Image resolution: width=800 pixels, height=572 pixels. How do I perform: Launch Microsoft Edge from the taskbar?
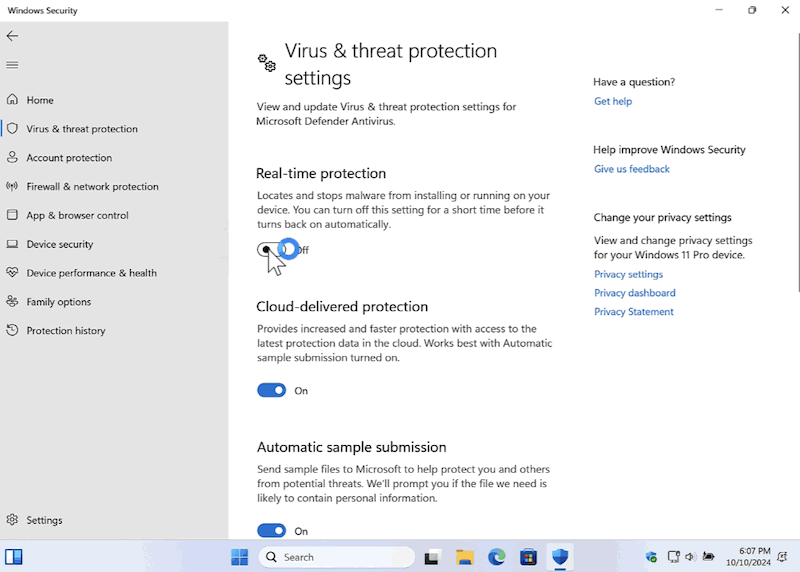pos(496,557)
